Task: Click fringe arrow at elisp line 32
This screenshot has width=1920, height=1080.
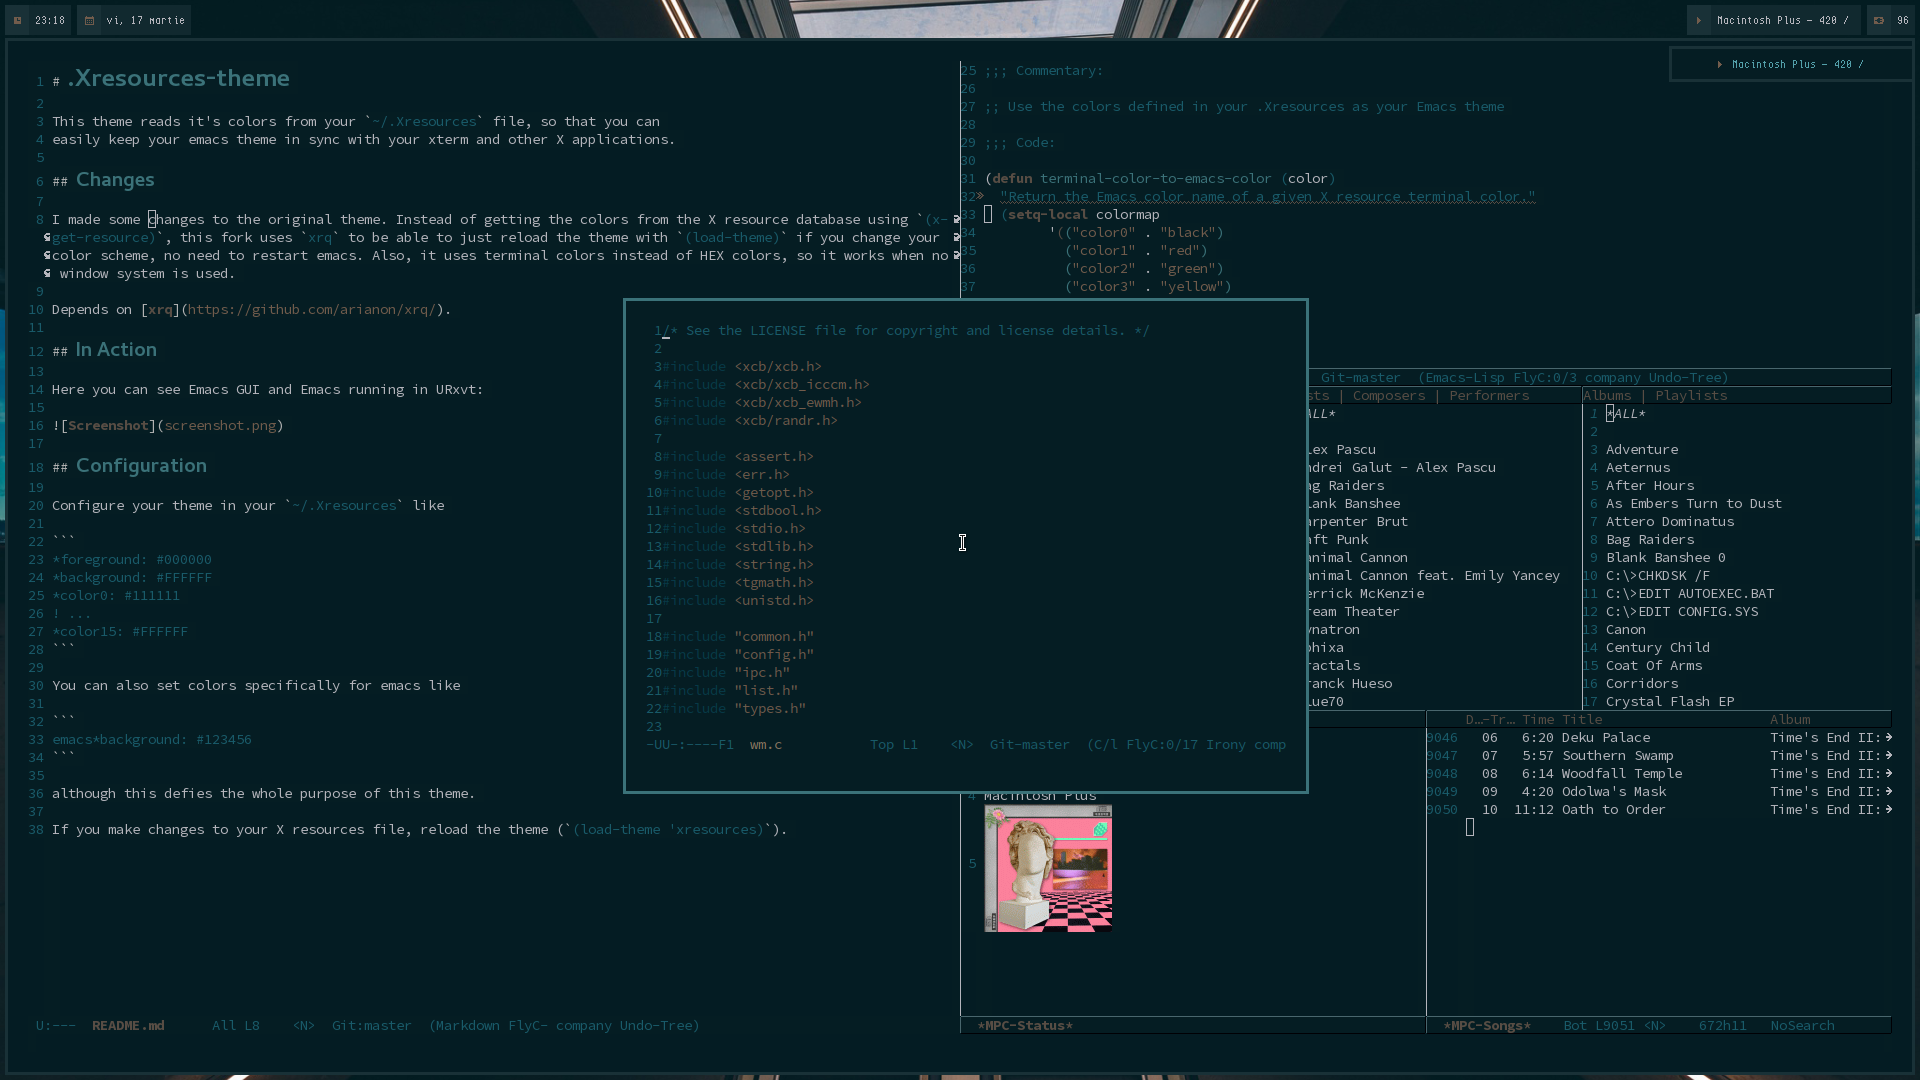Action: pyautogui.click(x=980, y=196)
